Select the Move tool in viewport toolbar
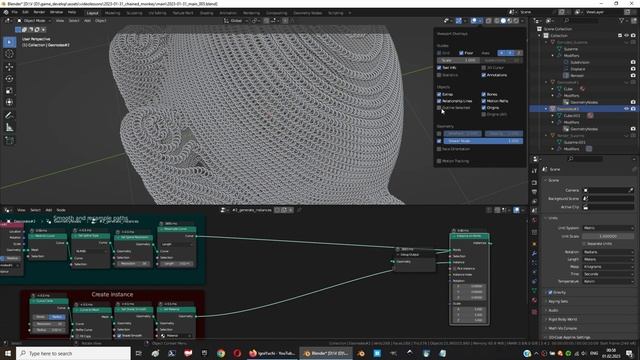The image size is (640, 360). pyautogui.click(x=9, y=67)
